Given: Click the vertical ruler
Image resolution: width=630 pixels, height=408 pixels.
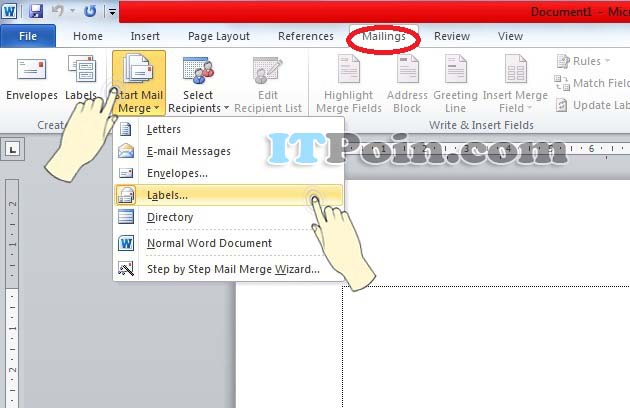Looking at the screenshot, I should click(x=12, y=293).
